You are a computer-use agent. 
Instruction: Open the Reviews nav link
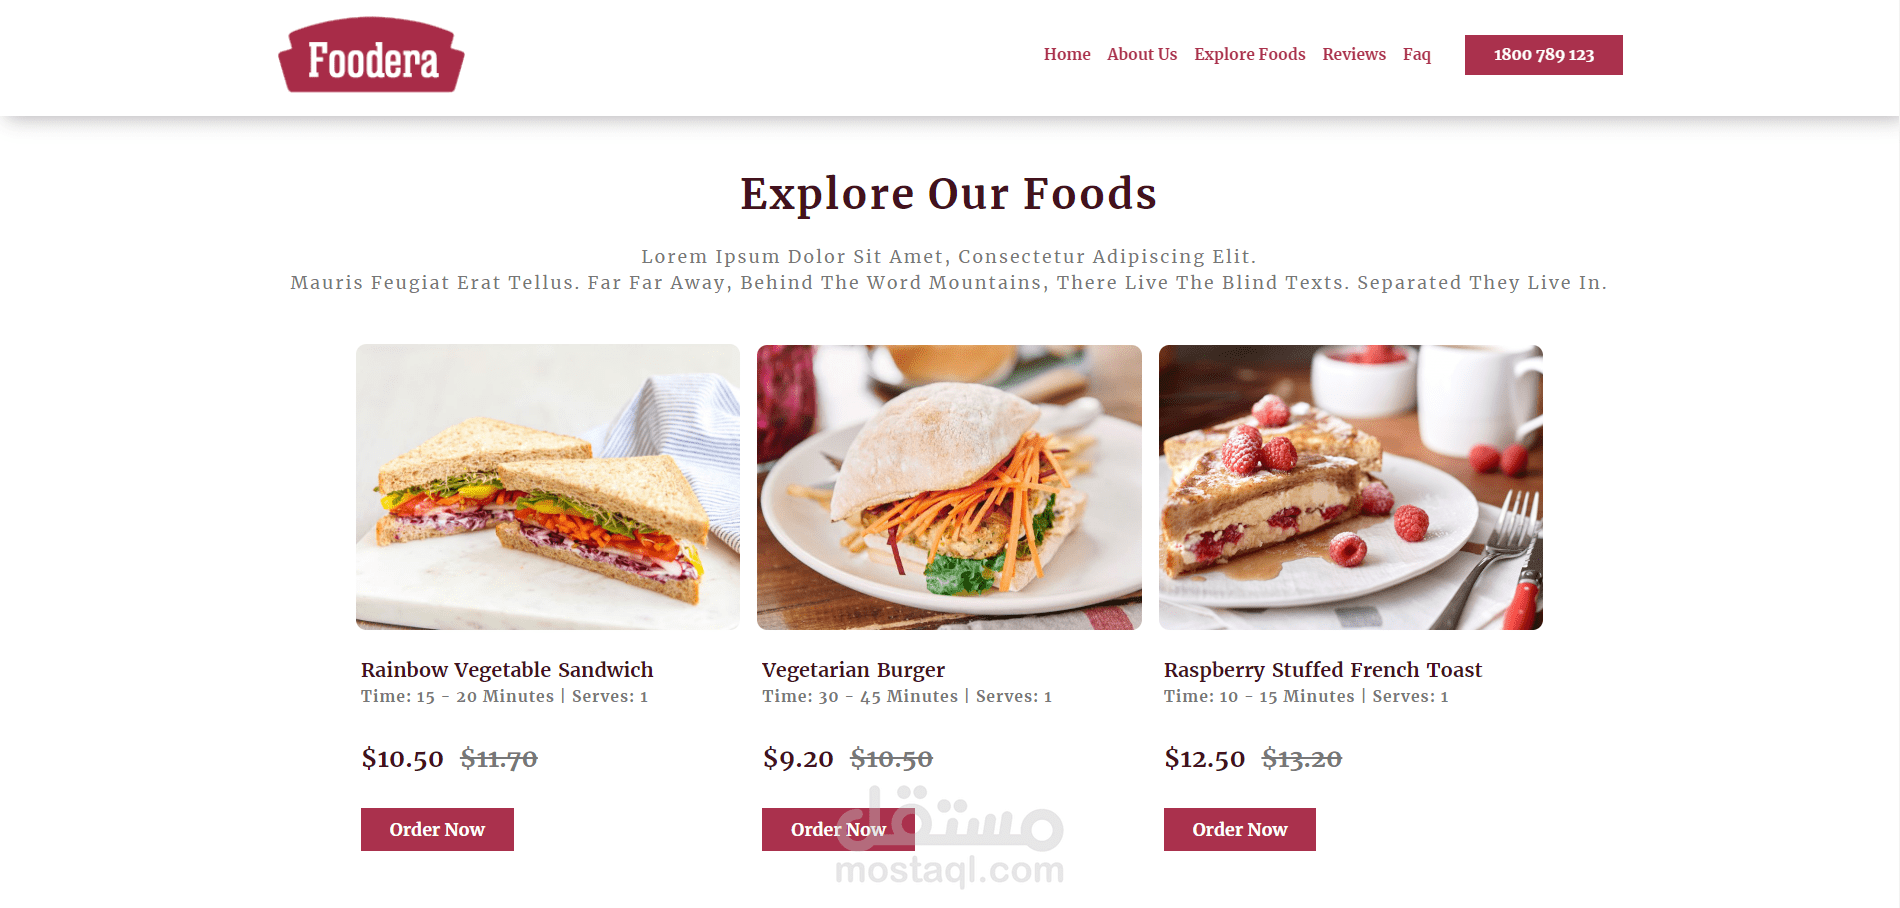point(1354,54)
